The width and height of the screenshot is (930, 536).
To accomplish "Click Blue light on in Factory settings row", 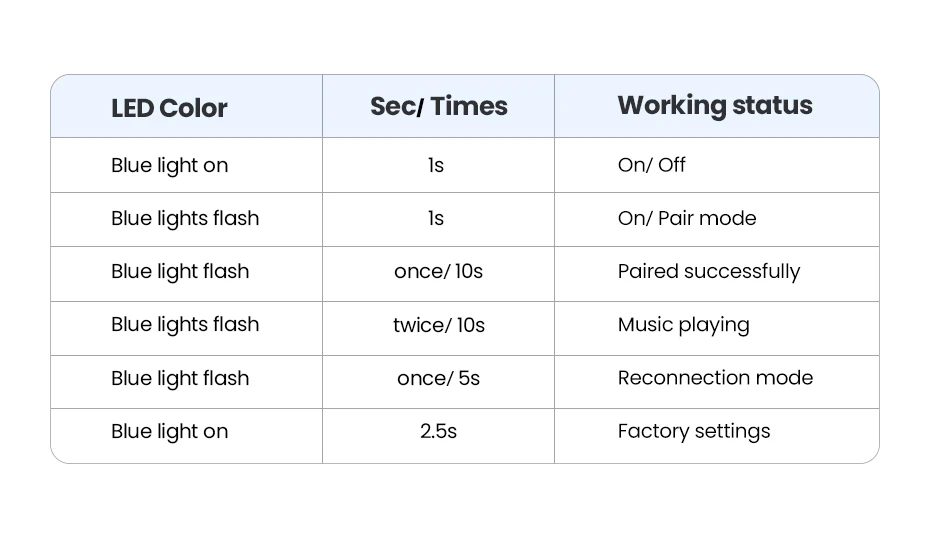I will pyautogui.click(x=169, y=431).
